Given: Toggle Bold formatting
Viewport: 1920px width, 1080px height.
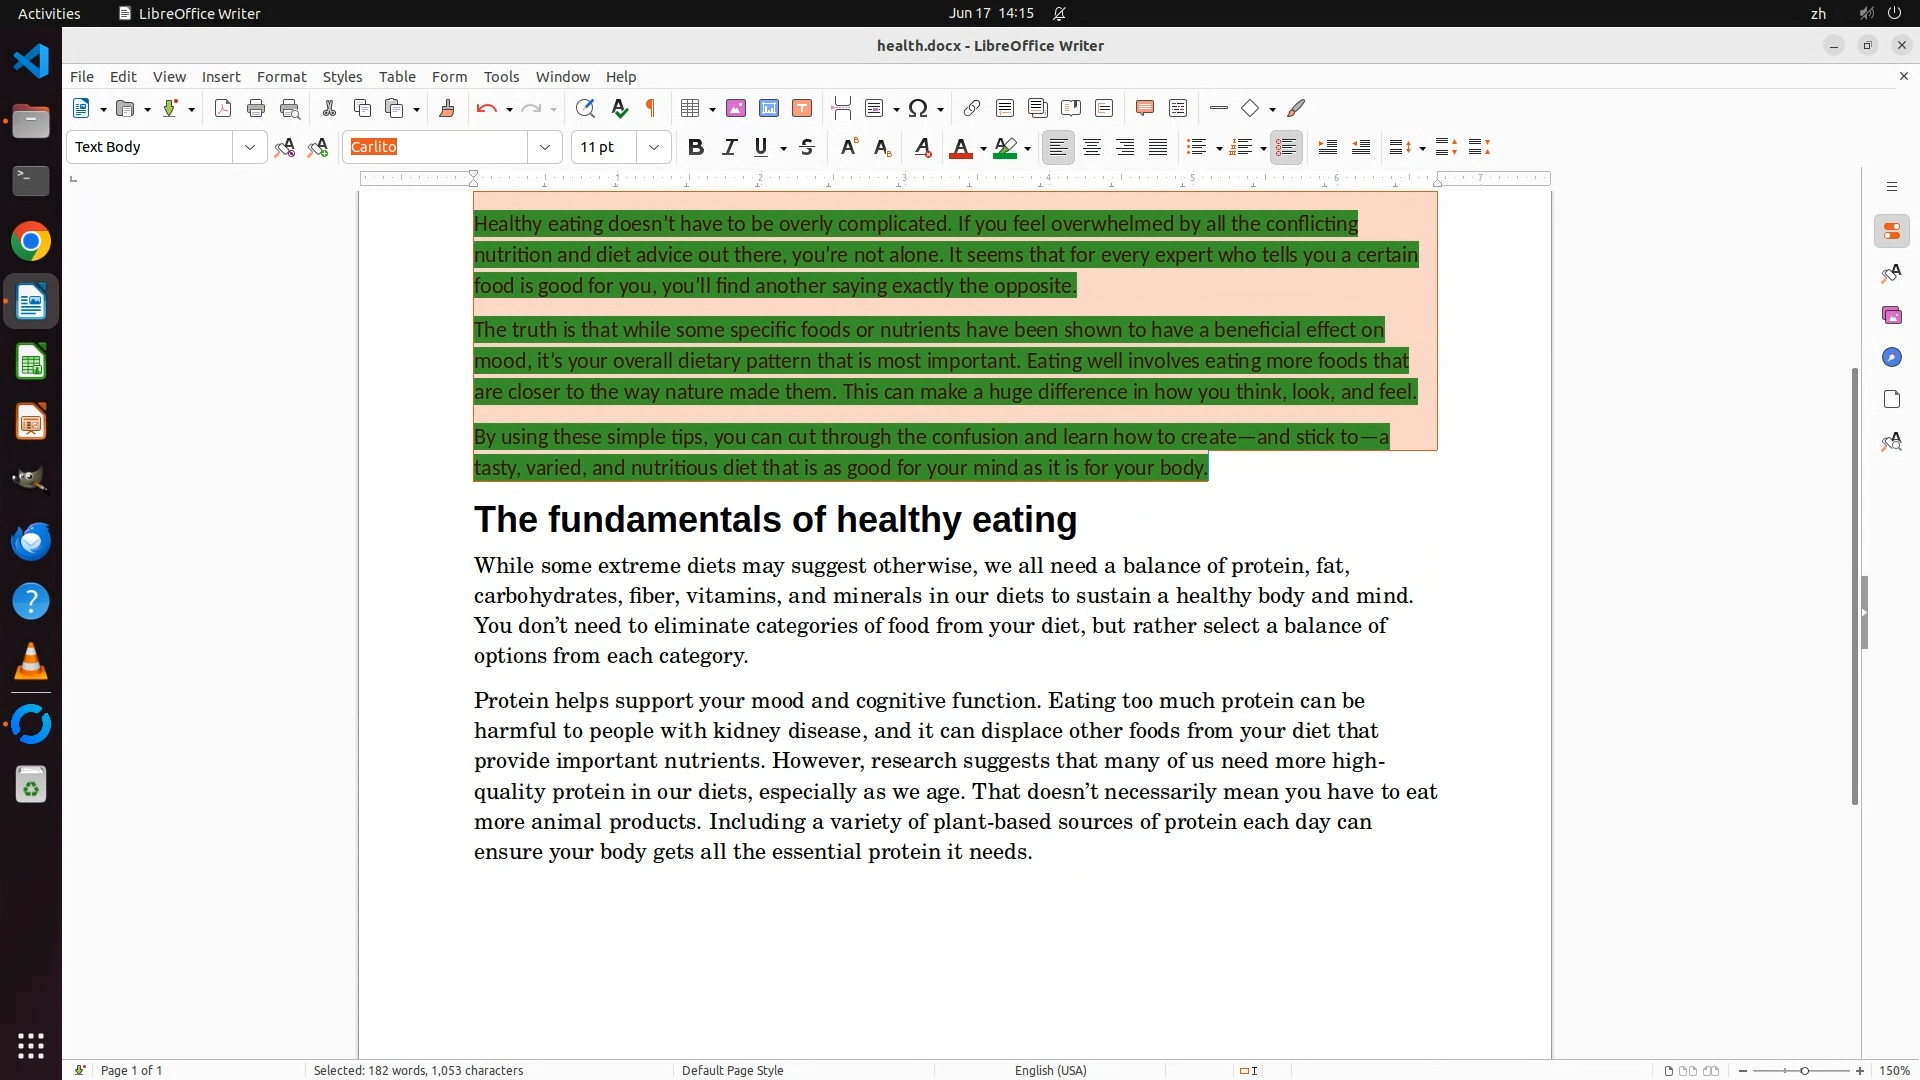Looking at the screenshot, I should tap(696, 148).
